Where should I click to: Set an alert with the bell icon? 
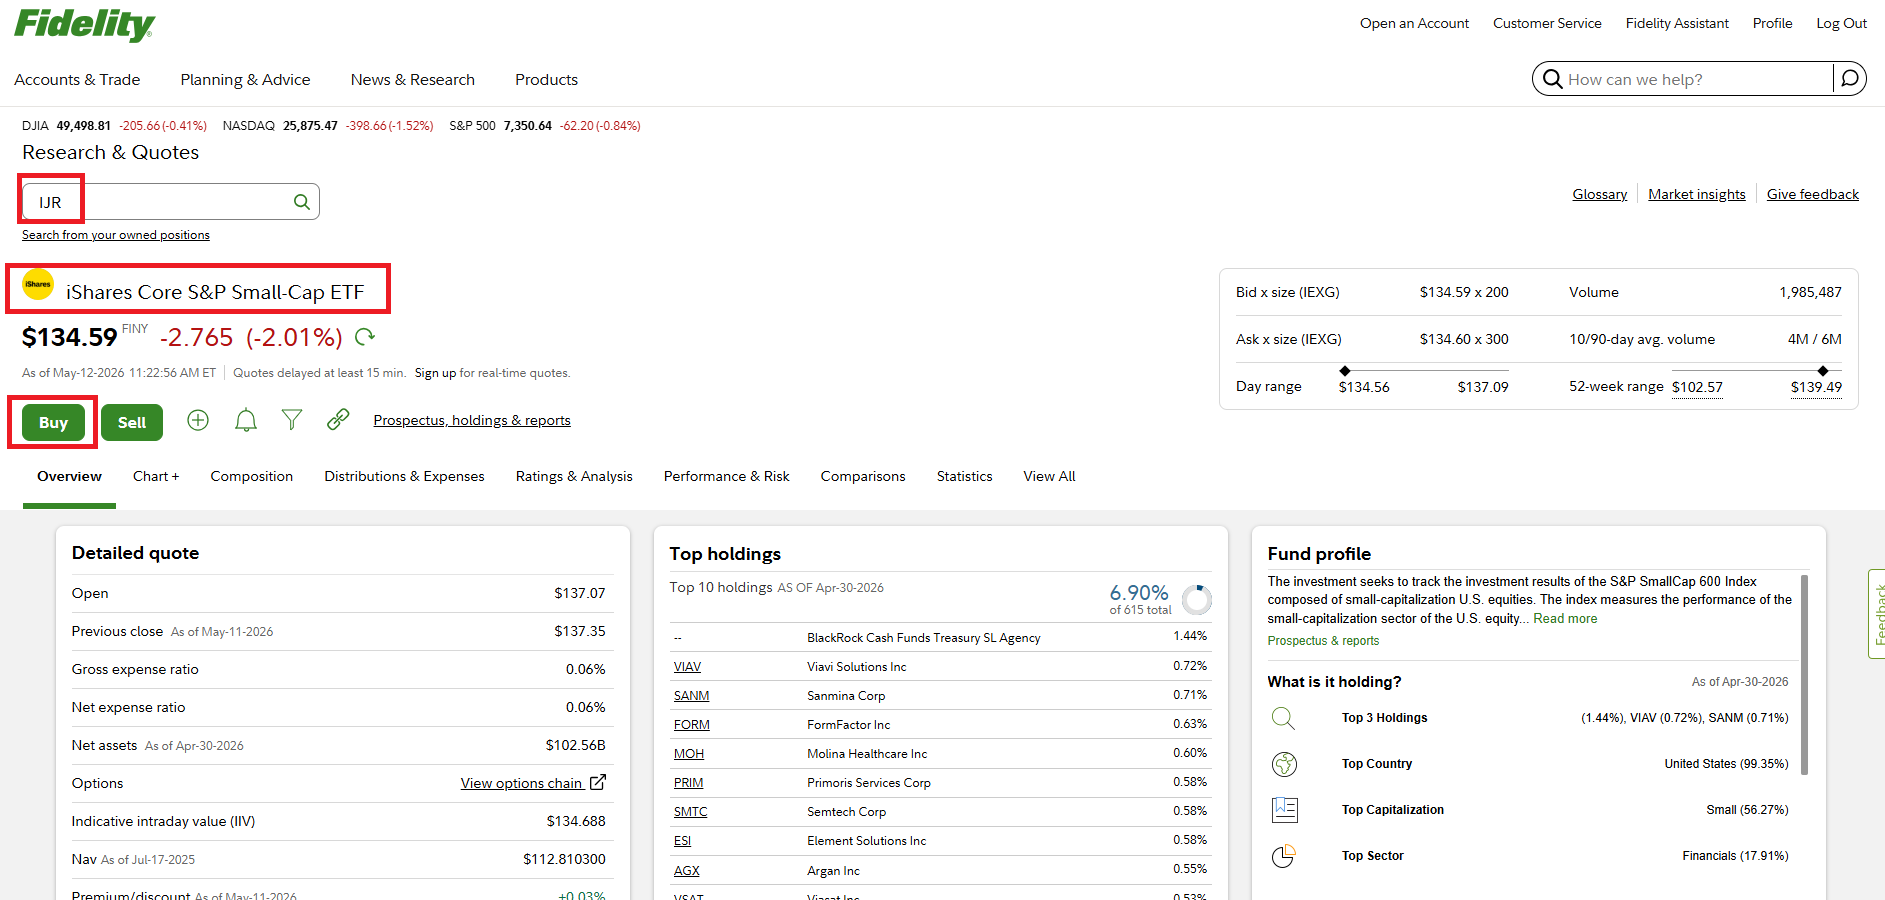tap(246, 420)
